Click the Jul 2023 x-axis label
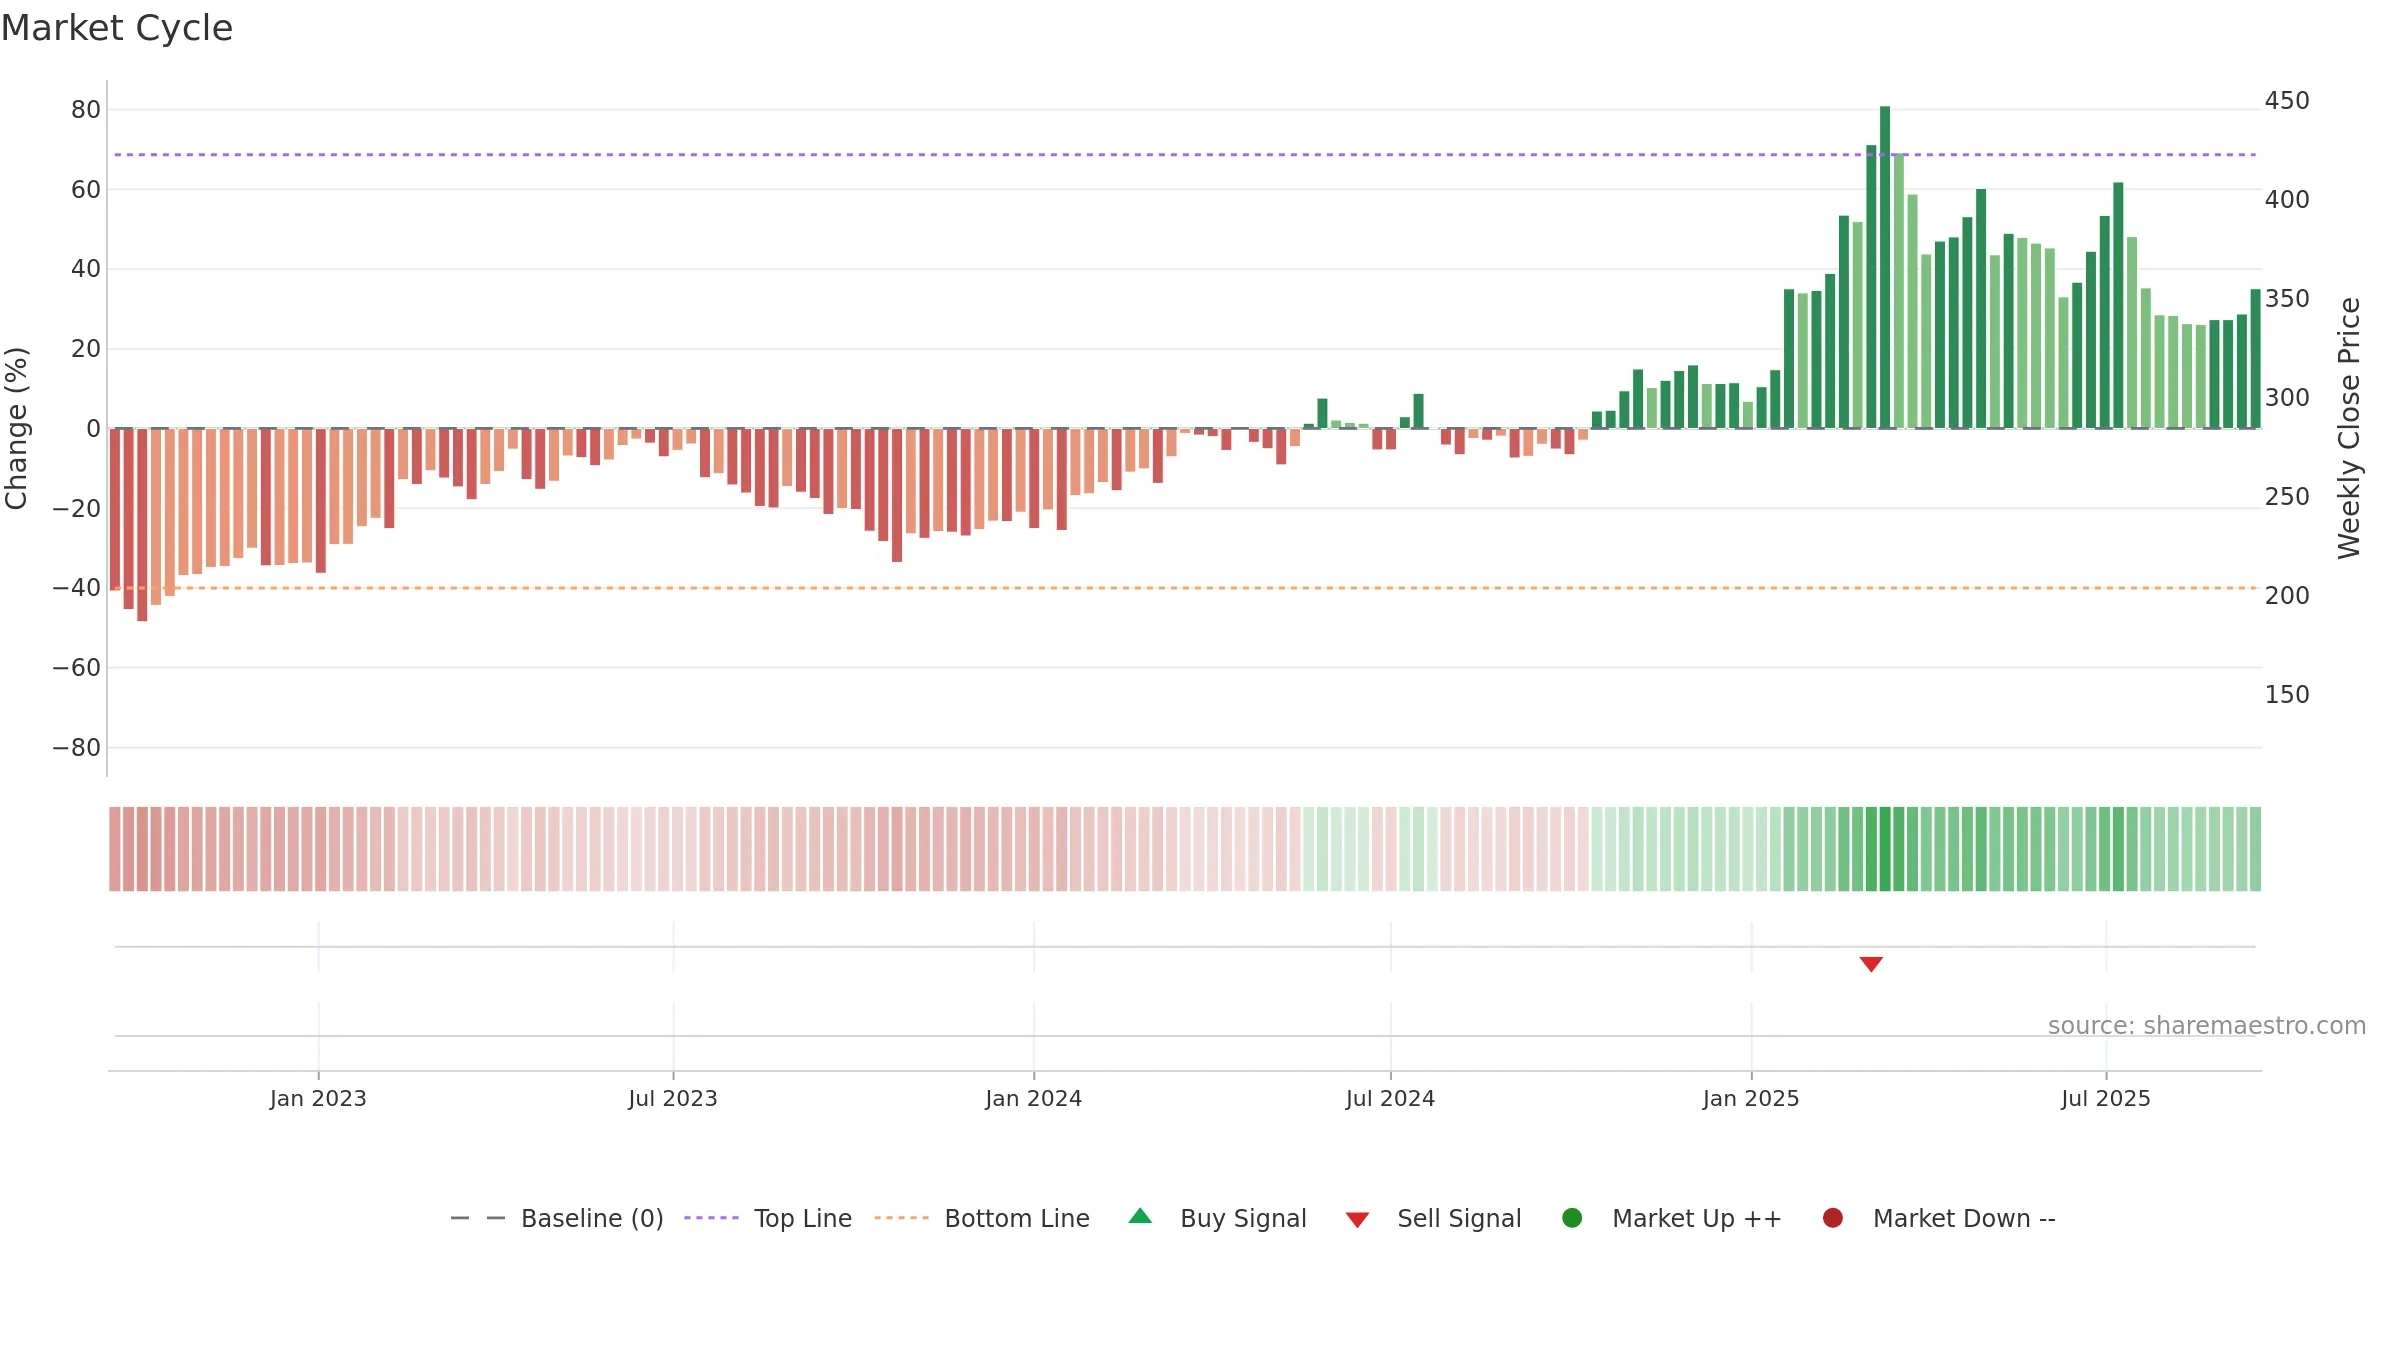 [x=673, y=1098]
